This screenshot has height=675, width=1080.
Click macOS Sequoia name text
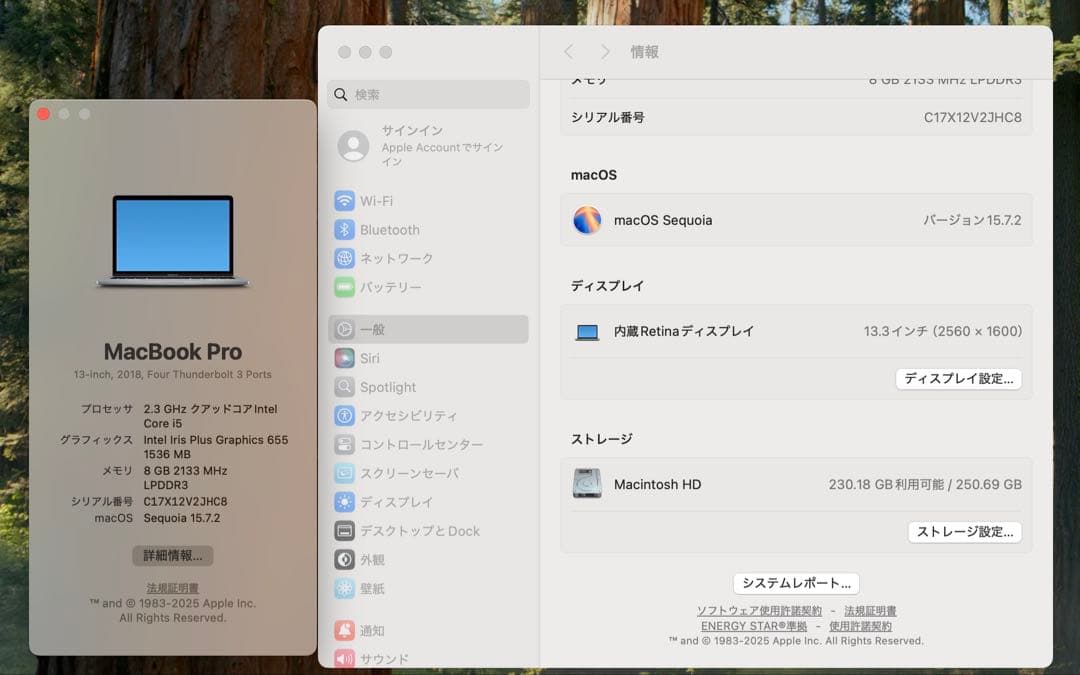tap(663, 220)
